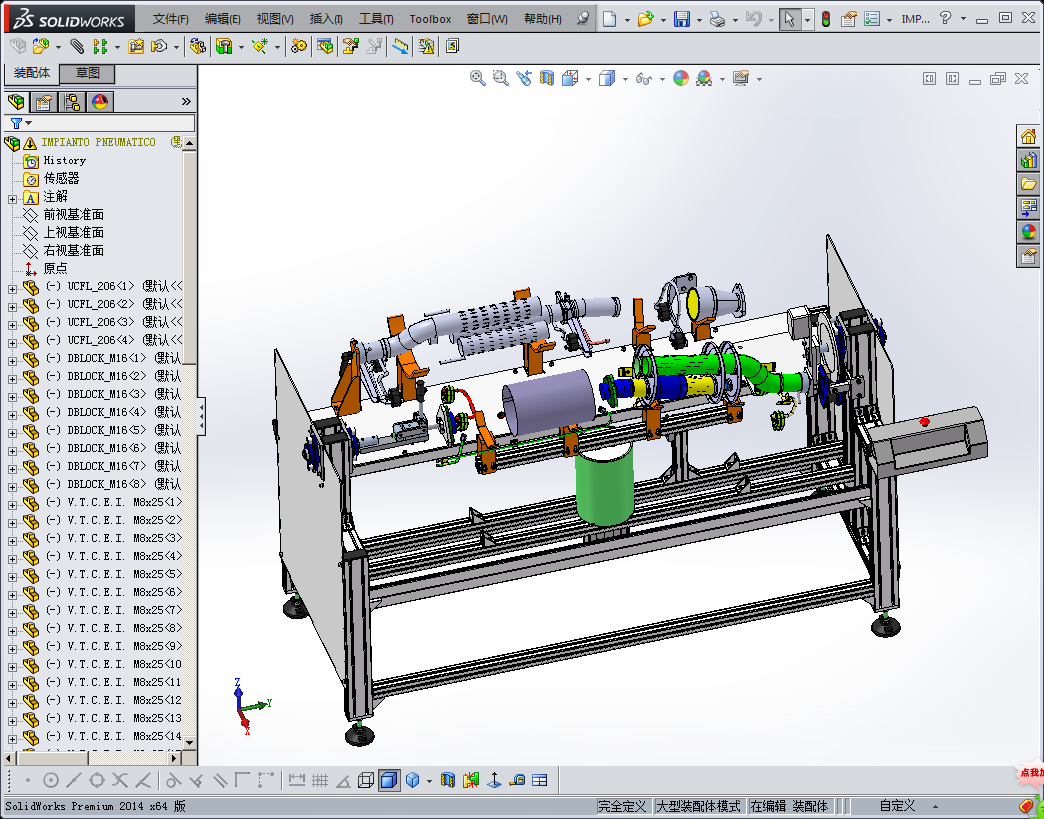Click the Exploded View icon
Image resolution: width=1044 pixels, height=819 pixels.
tap(350, 46)
